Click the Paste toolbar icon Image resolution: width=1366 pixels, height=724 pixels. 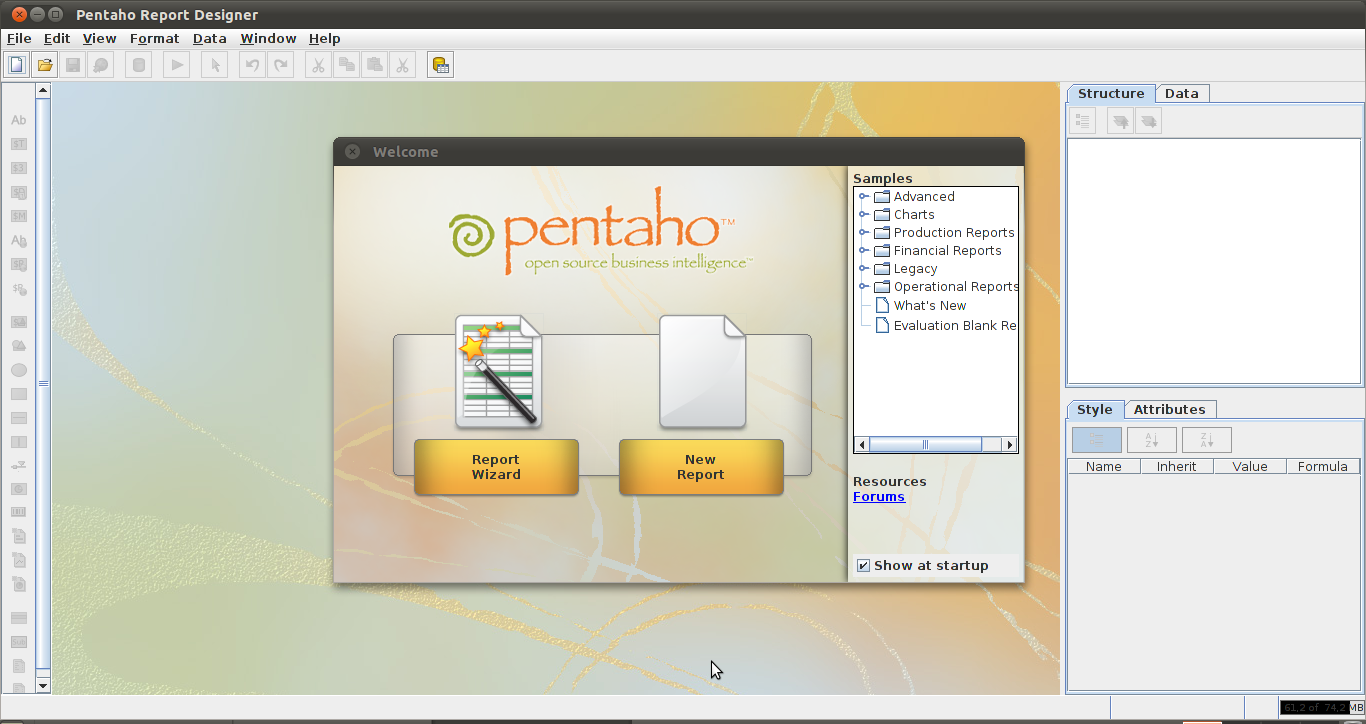click(374, 65)
